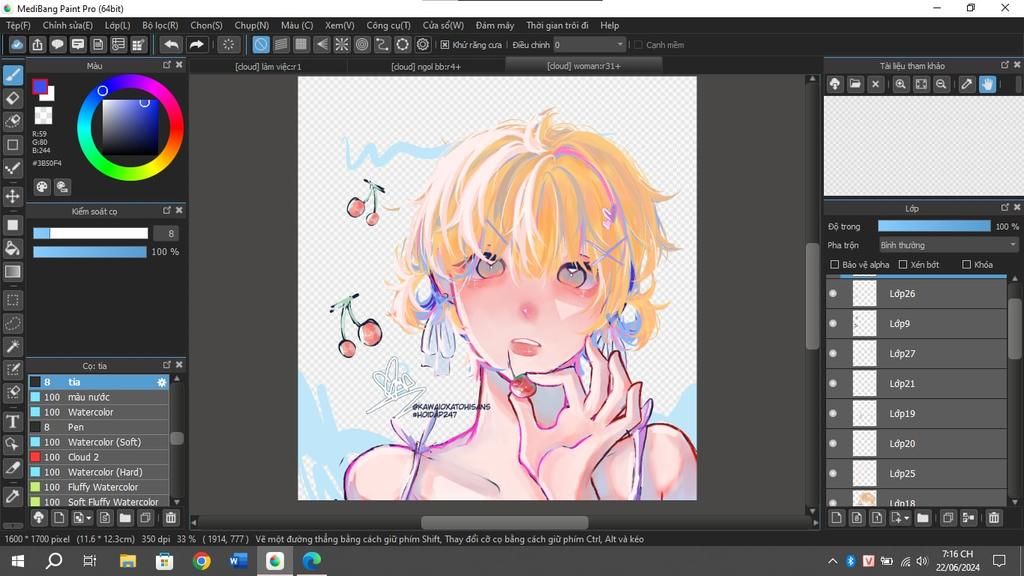Delete layer using trash icon
The image size is (1024, 576).
pyautogui.click(x=994, y=518)
